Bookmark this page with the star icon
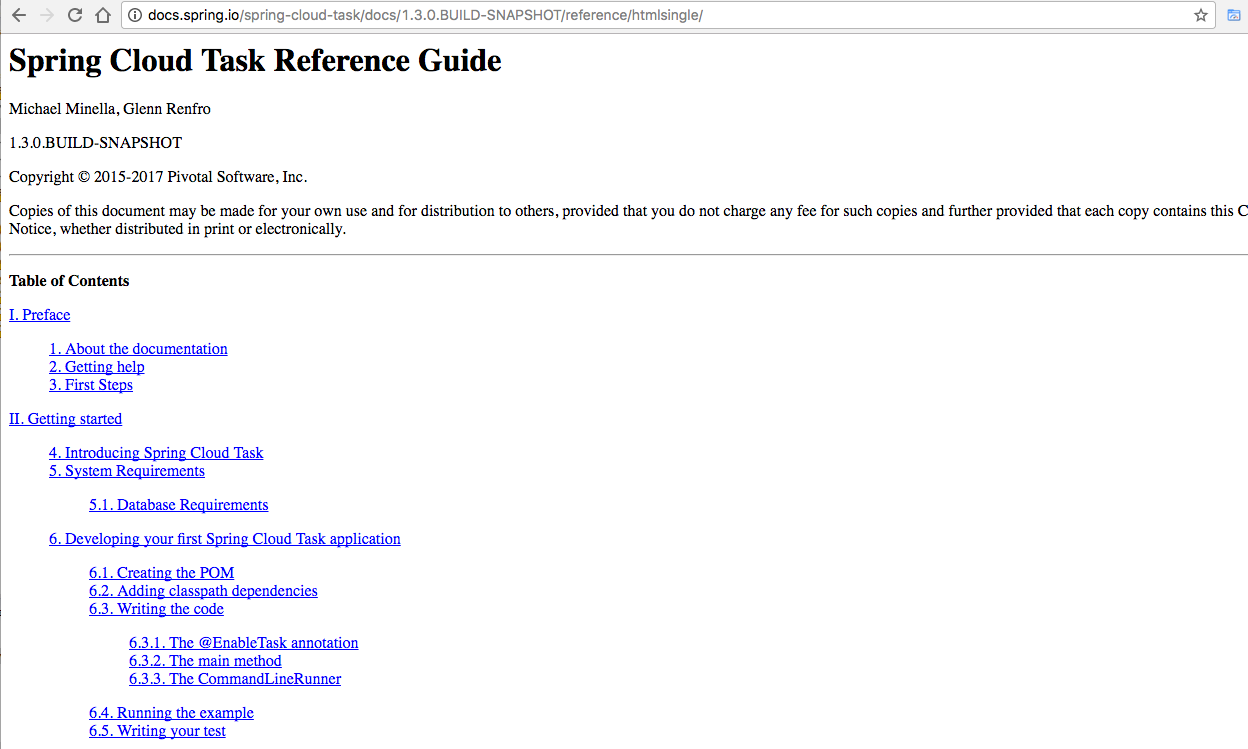The image size is (1248, 749). tap(1201, 15)
